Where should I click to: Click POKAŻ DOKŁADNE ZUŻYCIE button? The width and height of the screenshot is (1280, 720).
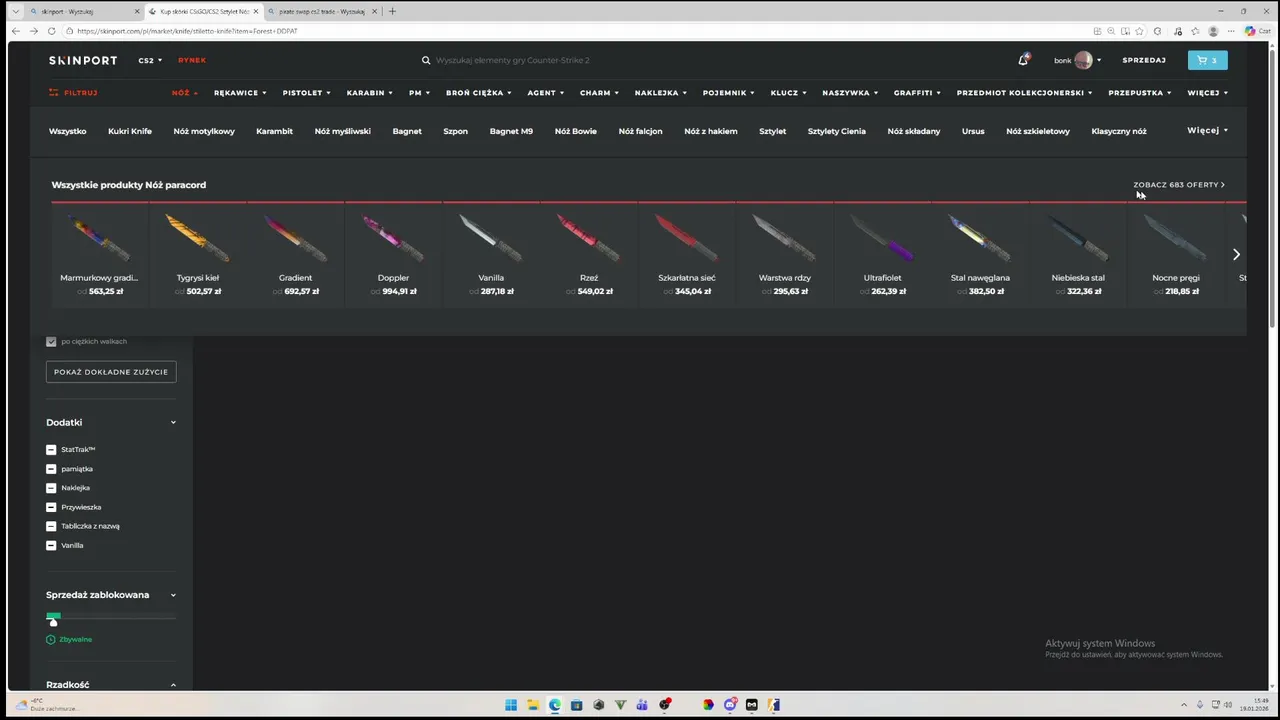(111, 372)
